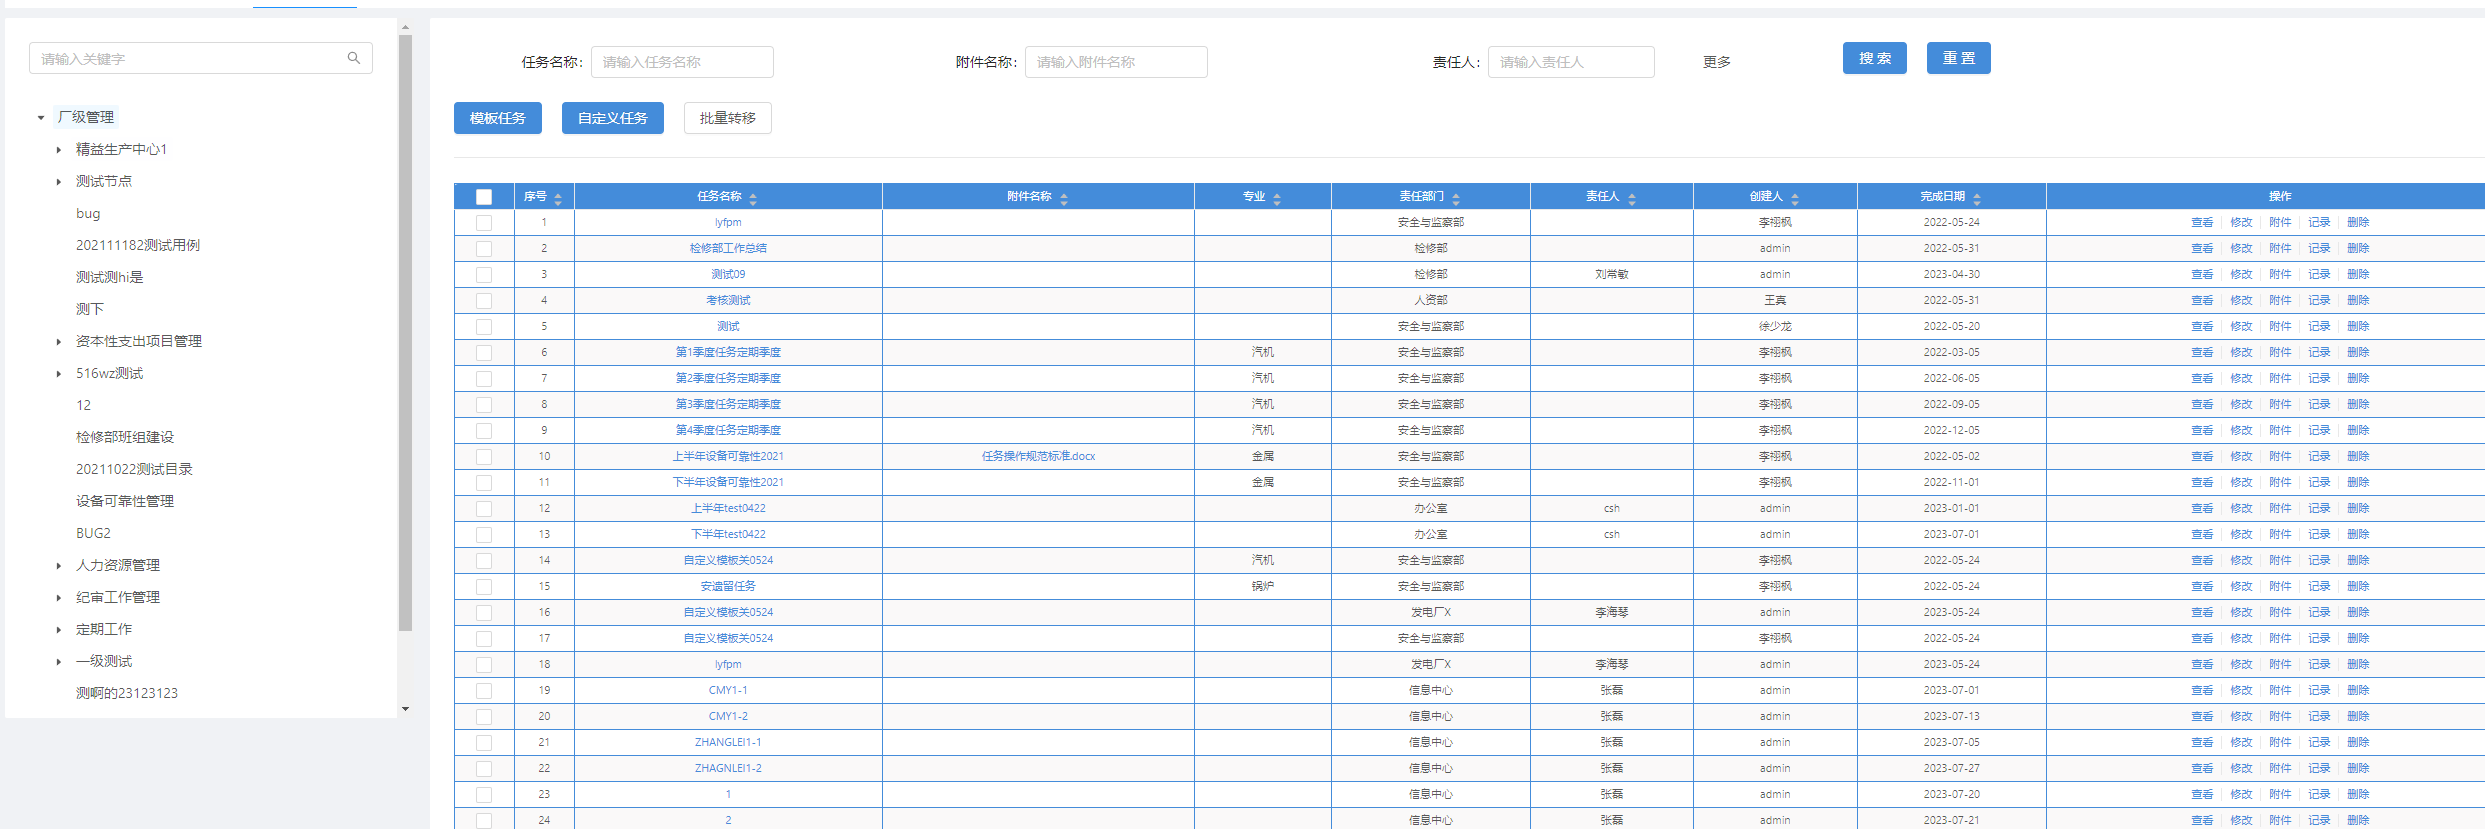Click the 批量转移 button
Image resolution: width=2485 pixels, height=829 pixels.
pyautogui.click(x=728, y=118)
